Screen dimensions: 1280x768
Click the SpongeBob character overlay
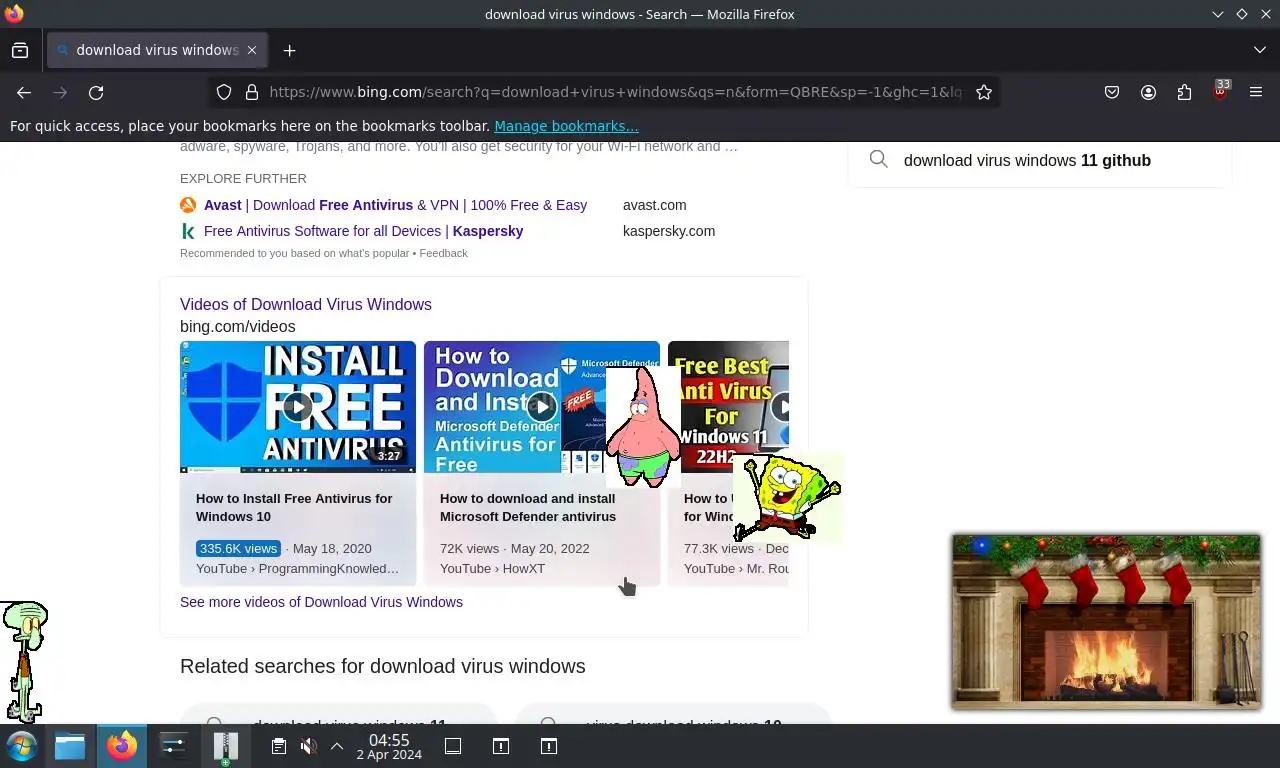tap(789, 497)
